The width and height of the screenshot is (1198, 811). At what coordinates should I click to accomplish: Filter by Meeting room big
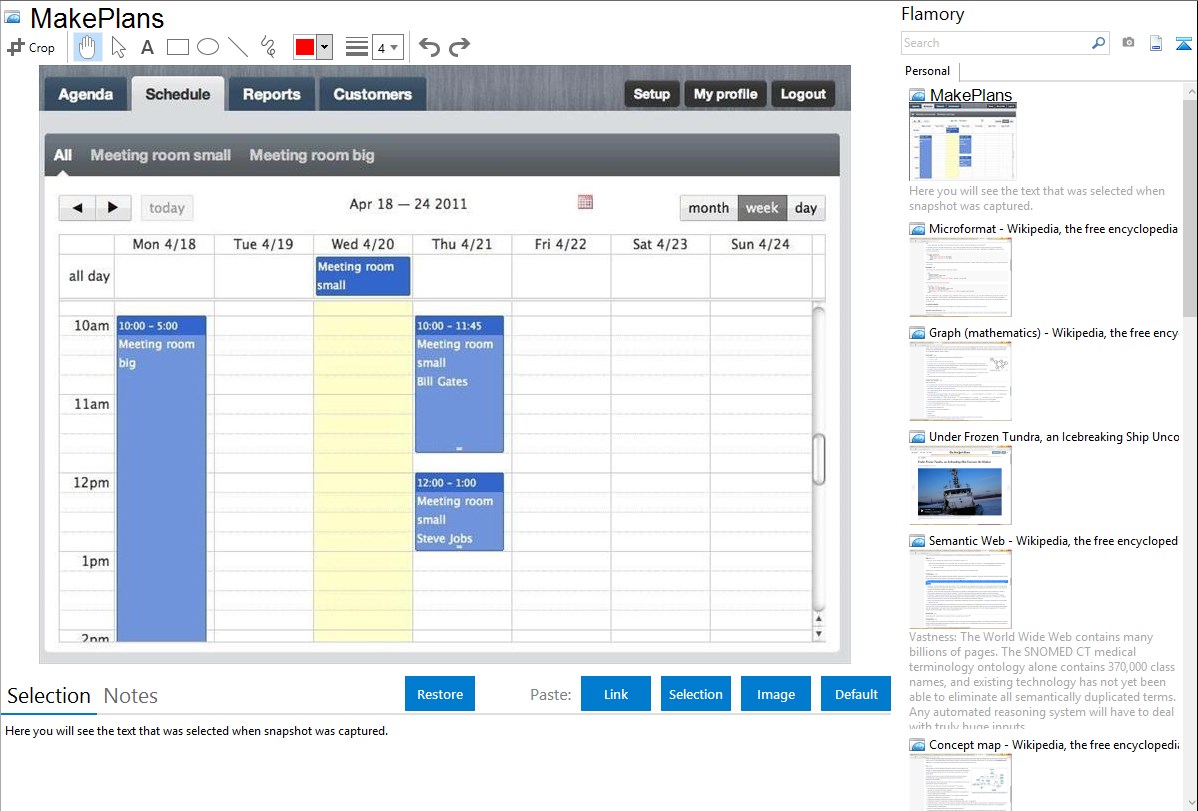point(312,155)
